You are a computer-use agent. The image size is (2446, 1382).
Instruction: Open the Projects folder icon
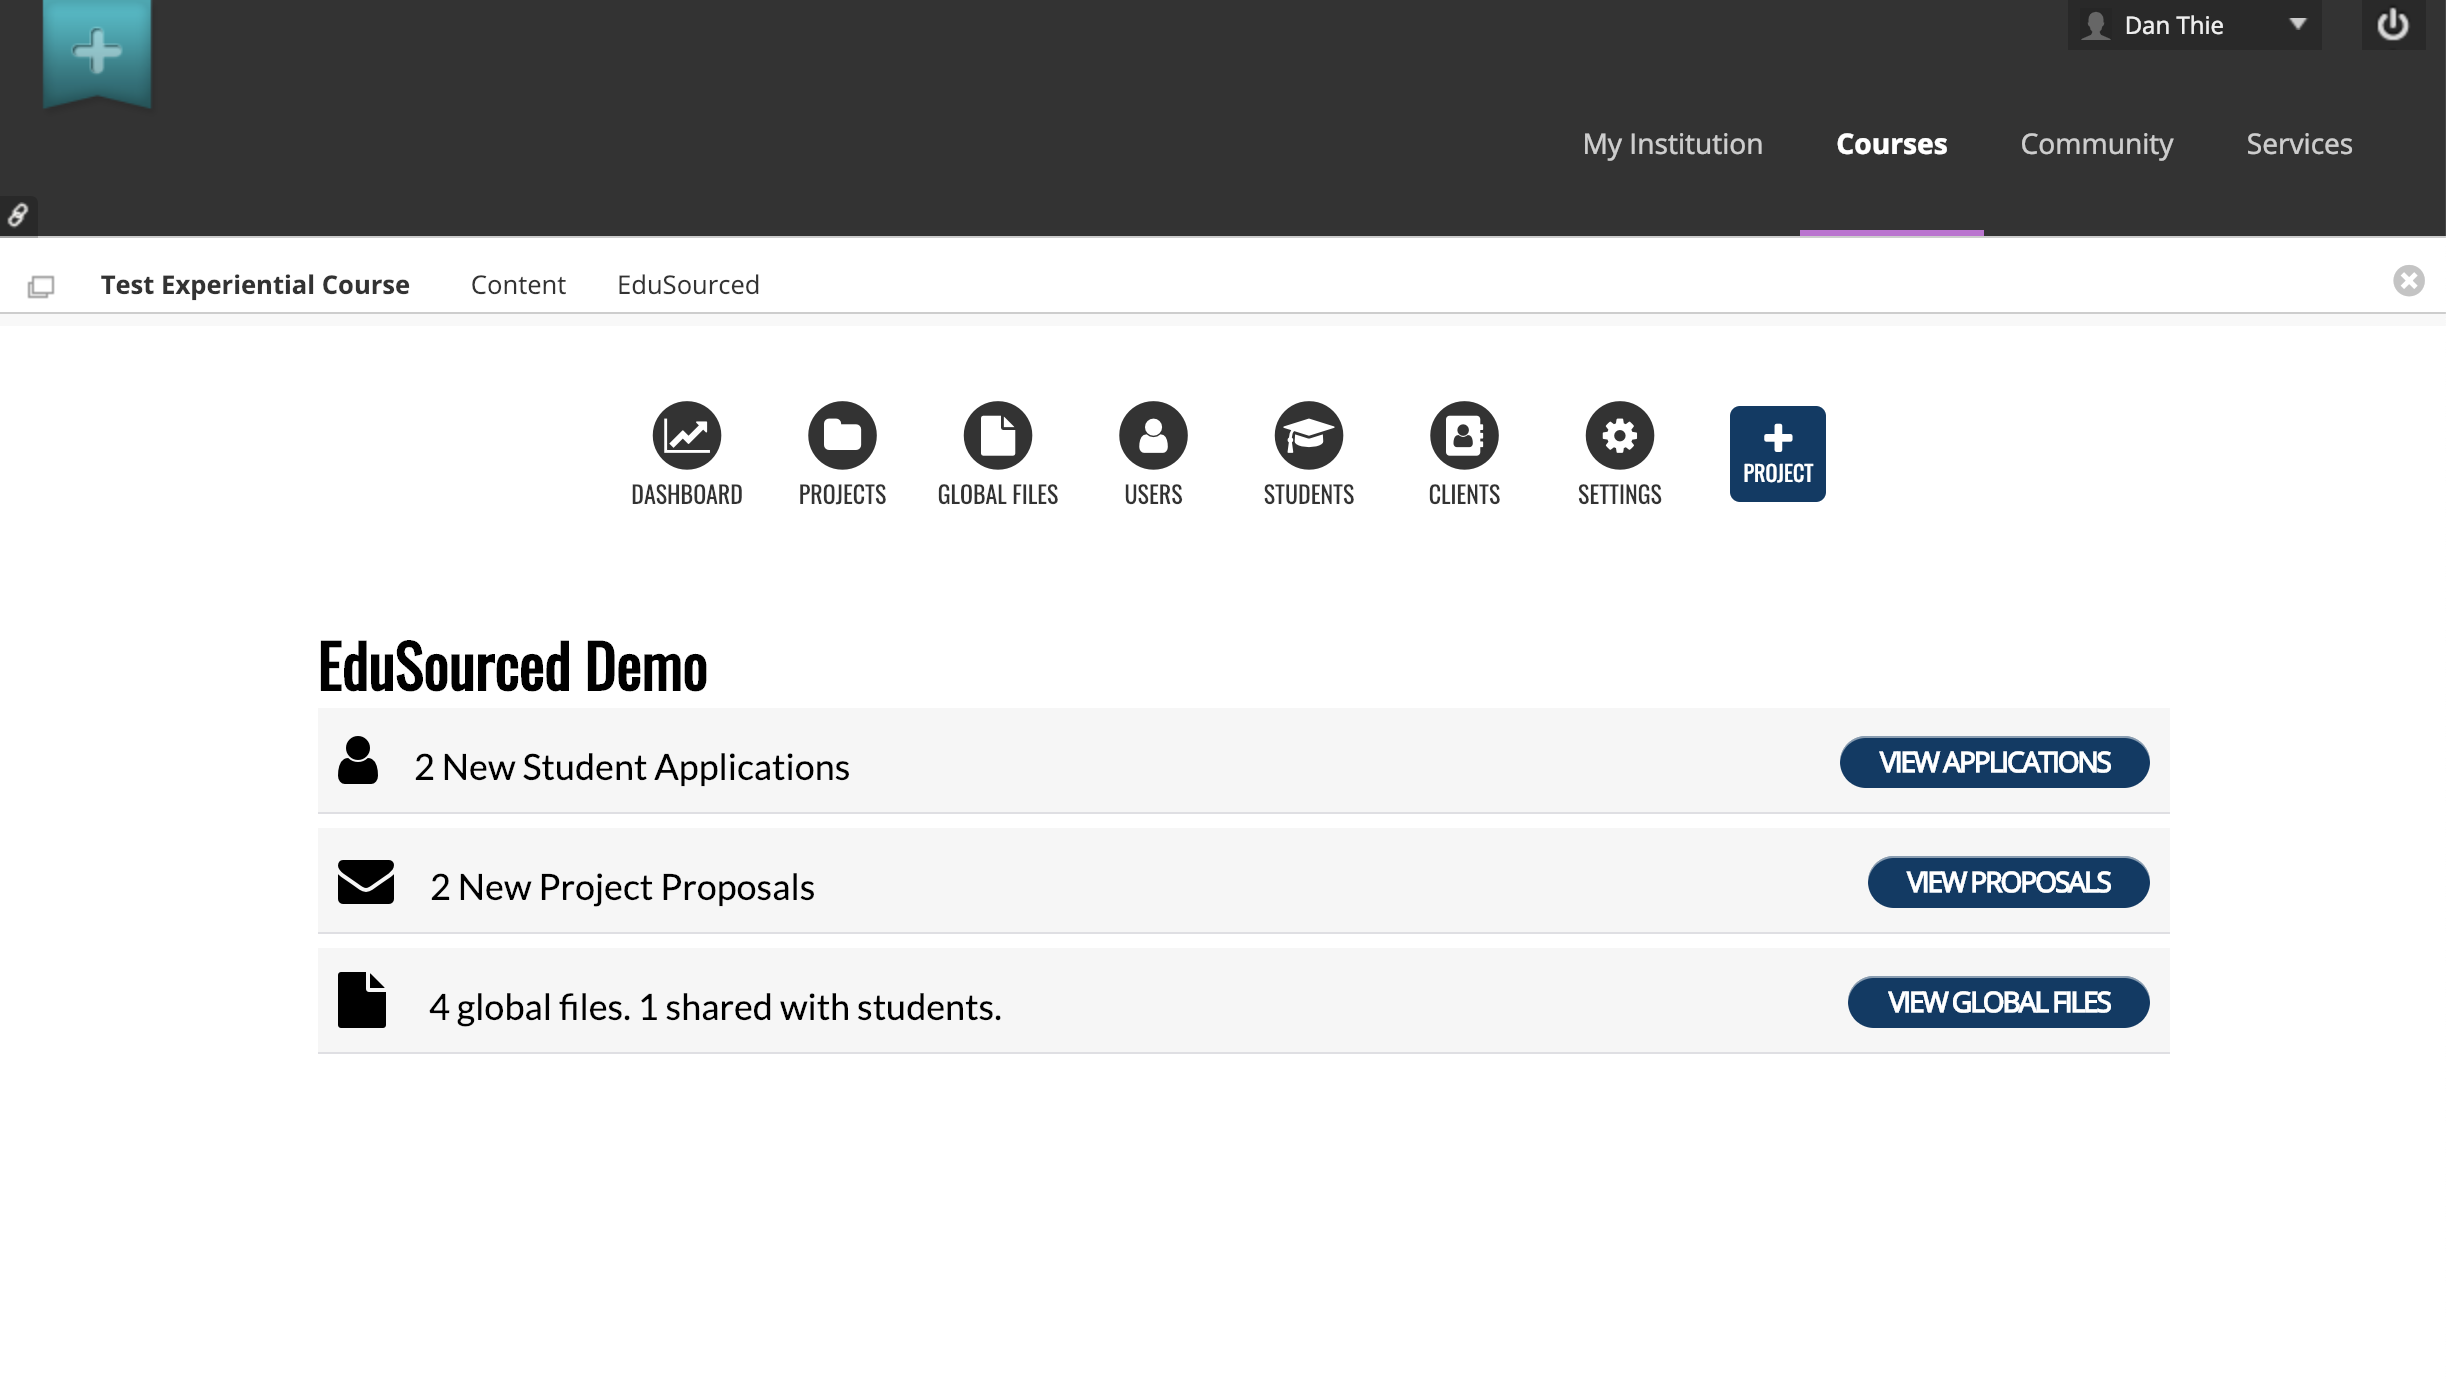842,435
